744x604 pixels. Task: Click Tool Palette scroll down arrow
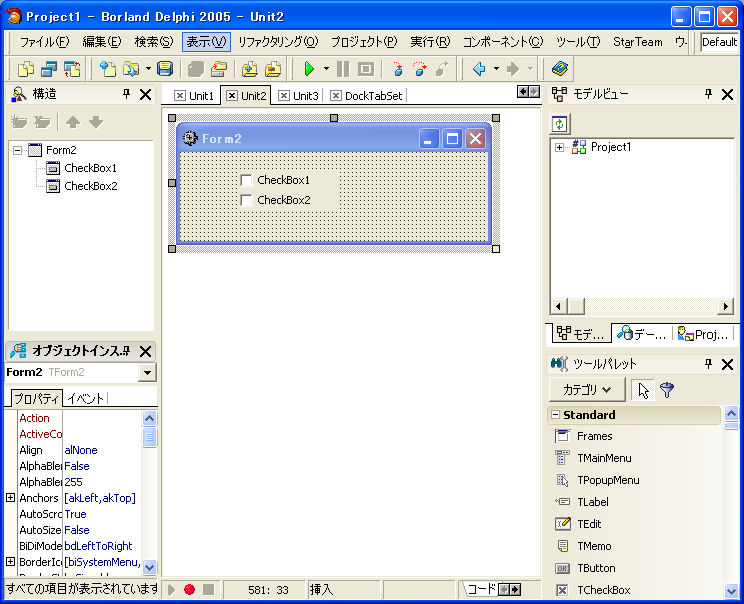pyautogui.click(x=731, y=591)
